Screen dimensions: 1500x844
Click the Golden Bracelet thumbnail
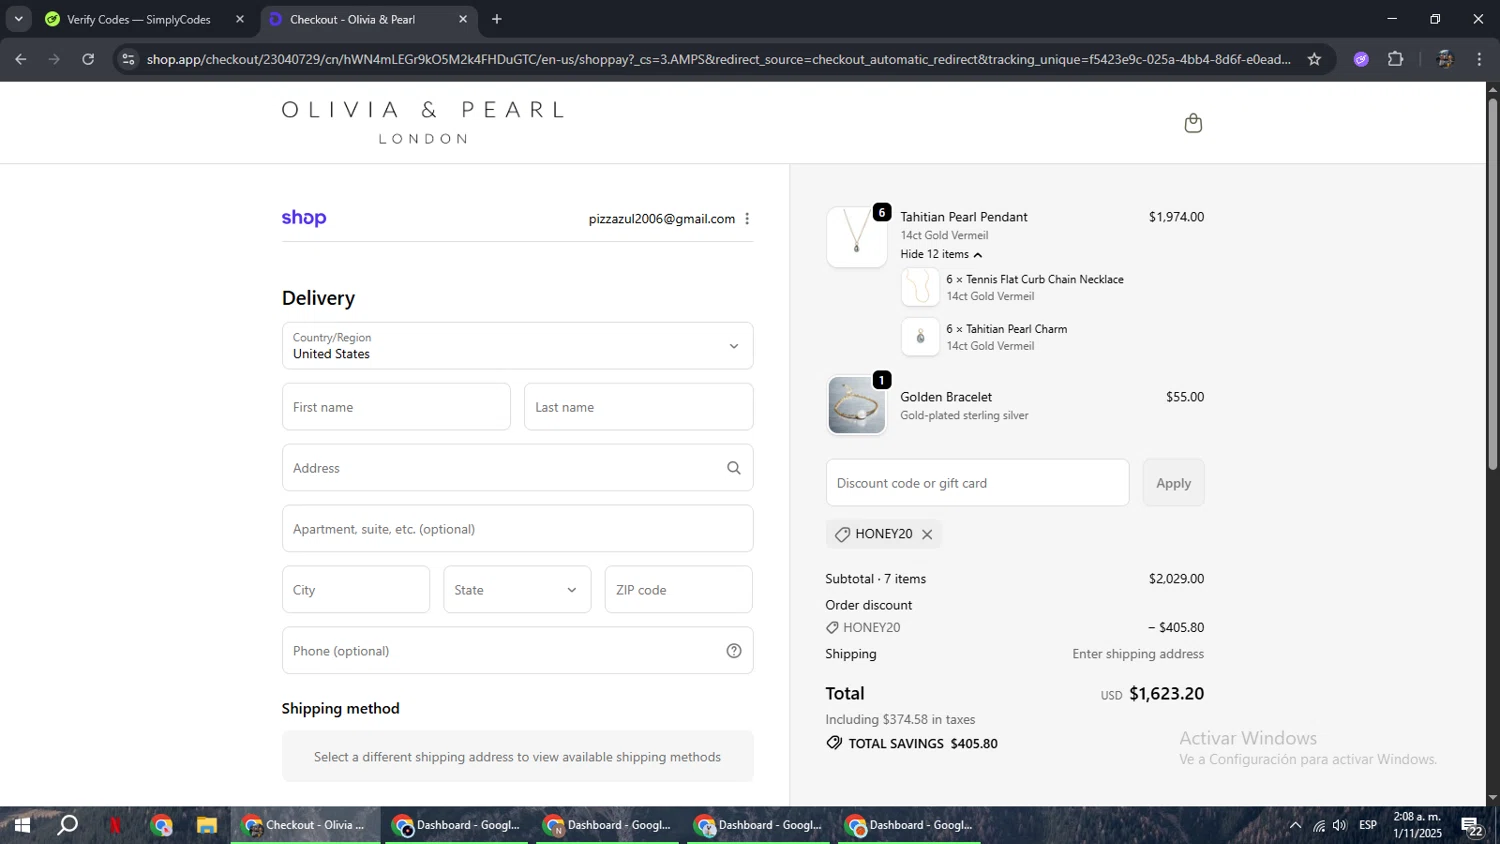(x=856, y=405)
